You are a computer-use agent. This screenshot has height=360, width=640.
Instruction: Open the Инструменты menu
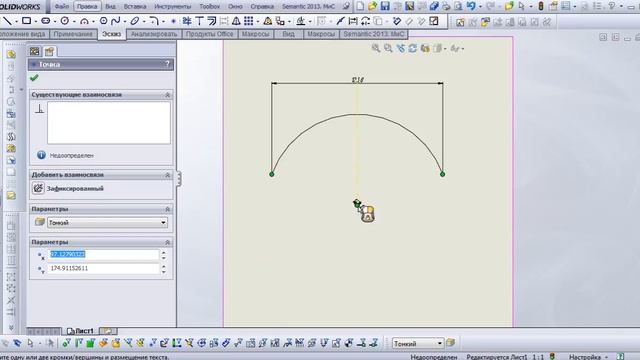tap(173, 7)
